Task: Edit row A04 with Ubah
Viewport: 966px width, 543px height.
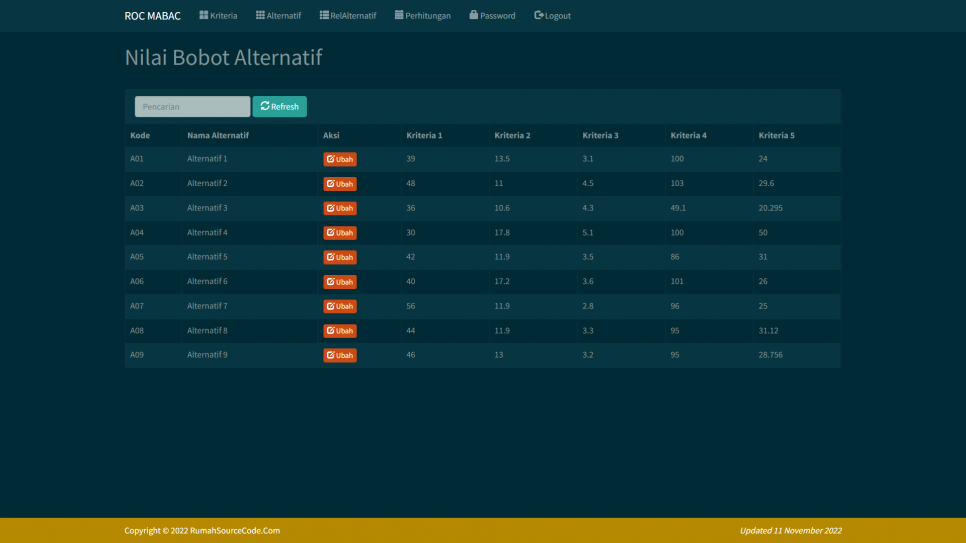Action: (340, 233)
